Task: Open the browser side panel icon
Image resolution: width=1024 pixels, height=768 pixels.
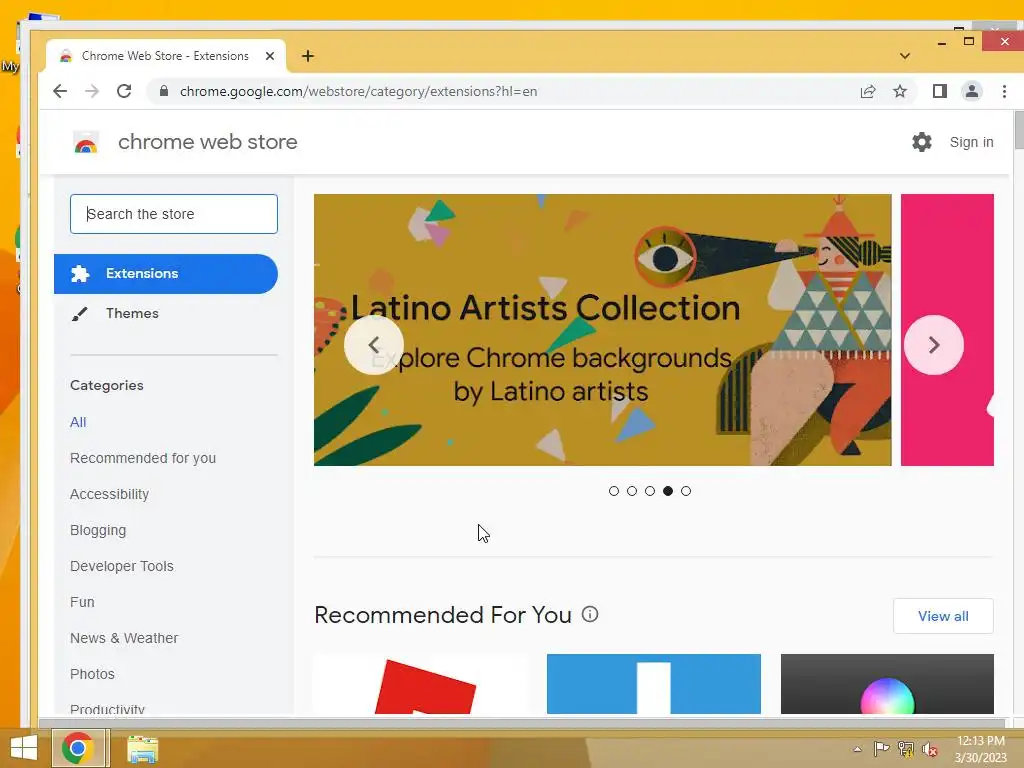Action: coord(940,91)
